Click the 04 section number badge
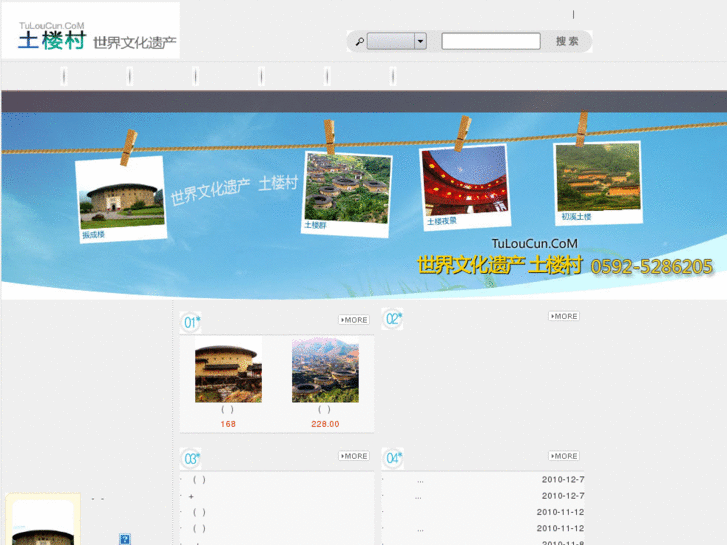Viewport: 727px width, 545px height. coord(392,458)
